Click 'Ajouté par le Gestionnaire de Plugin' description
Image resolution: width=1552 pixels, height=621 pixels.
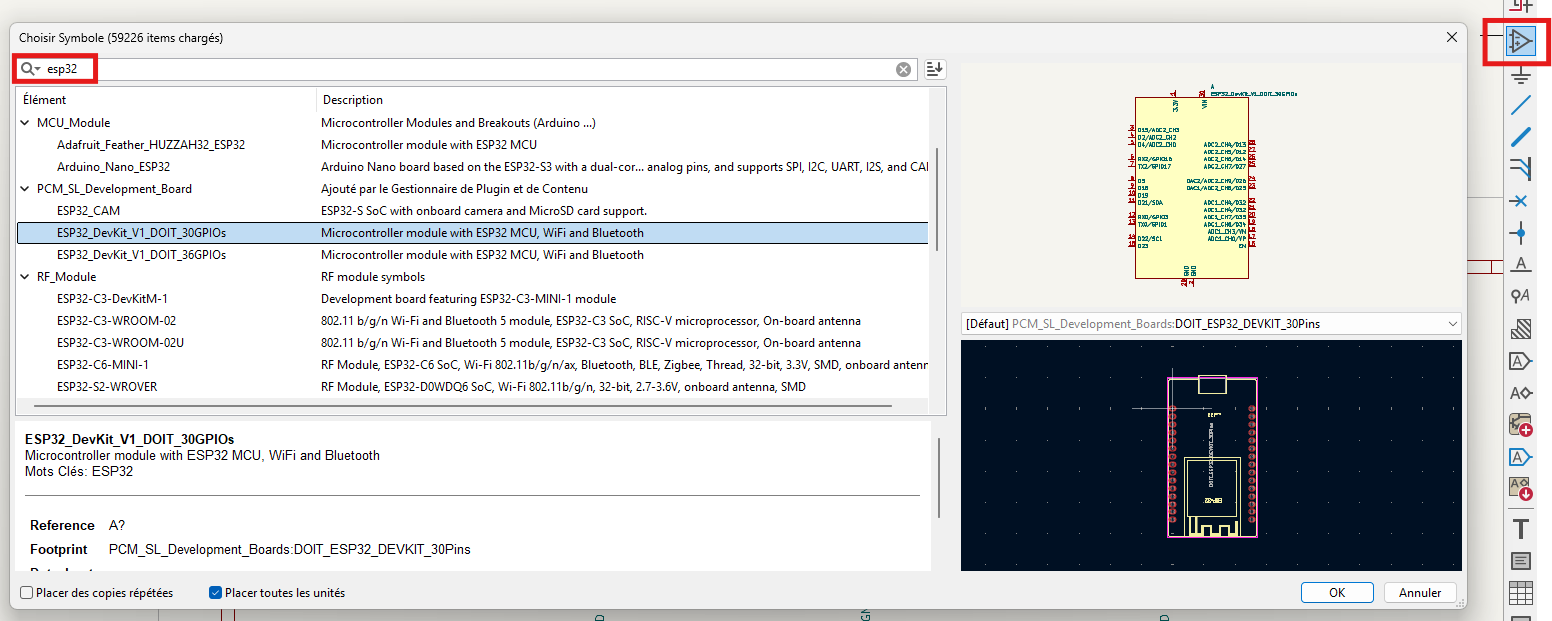tap(455, 189)
